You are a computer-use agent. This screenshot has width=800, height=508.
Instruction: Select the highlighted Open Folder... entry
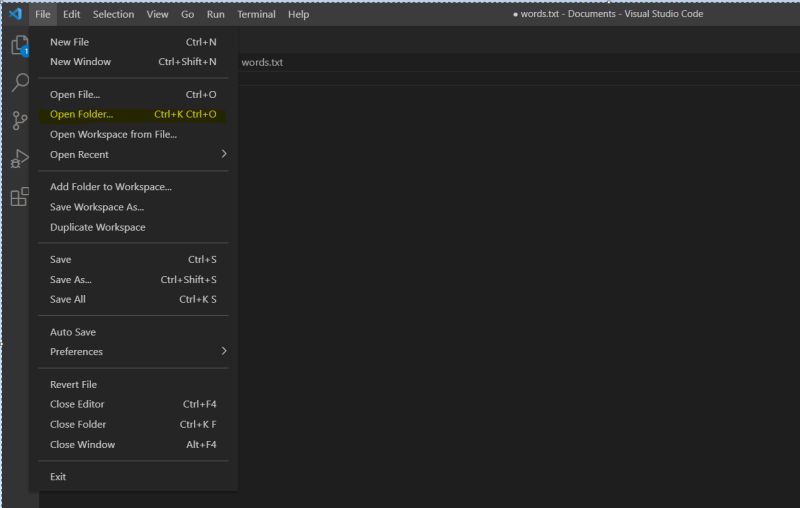[x=133, y=114]
